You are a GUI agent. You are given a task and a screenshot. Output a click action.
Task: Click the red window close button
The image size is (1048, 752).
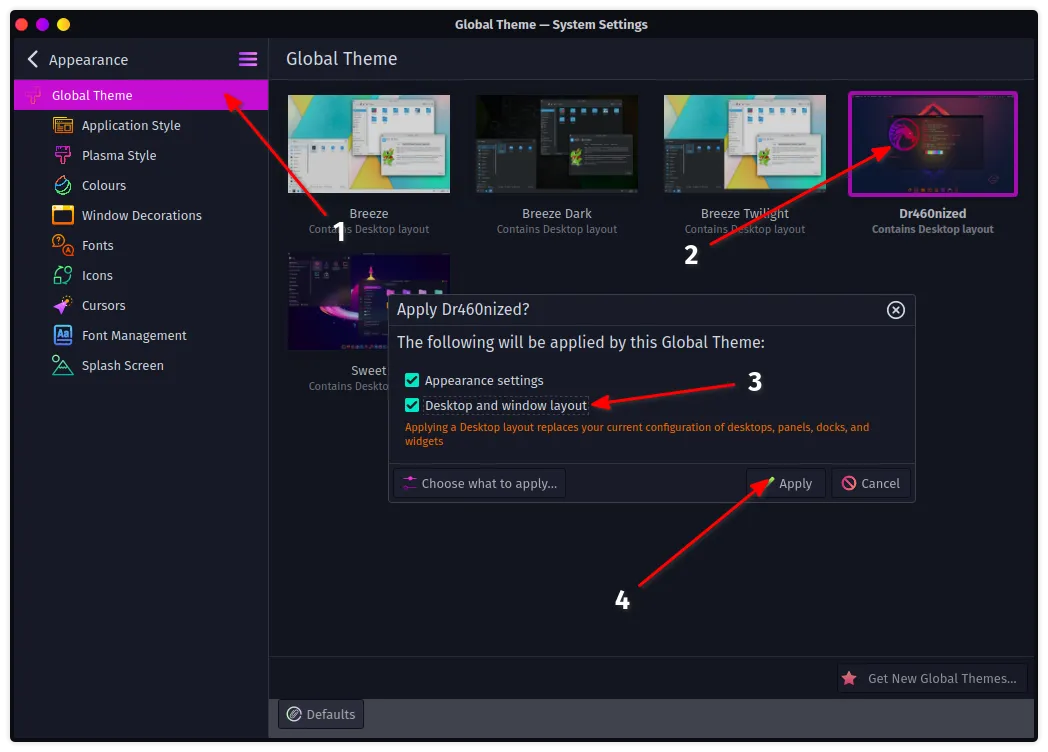pos(21,25)
